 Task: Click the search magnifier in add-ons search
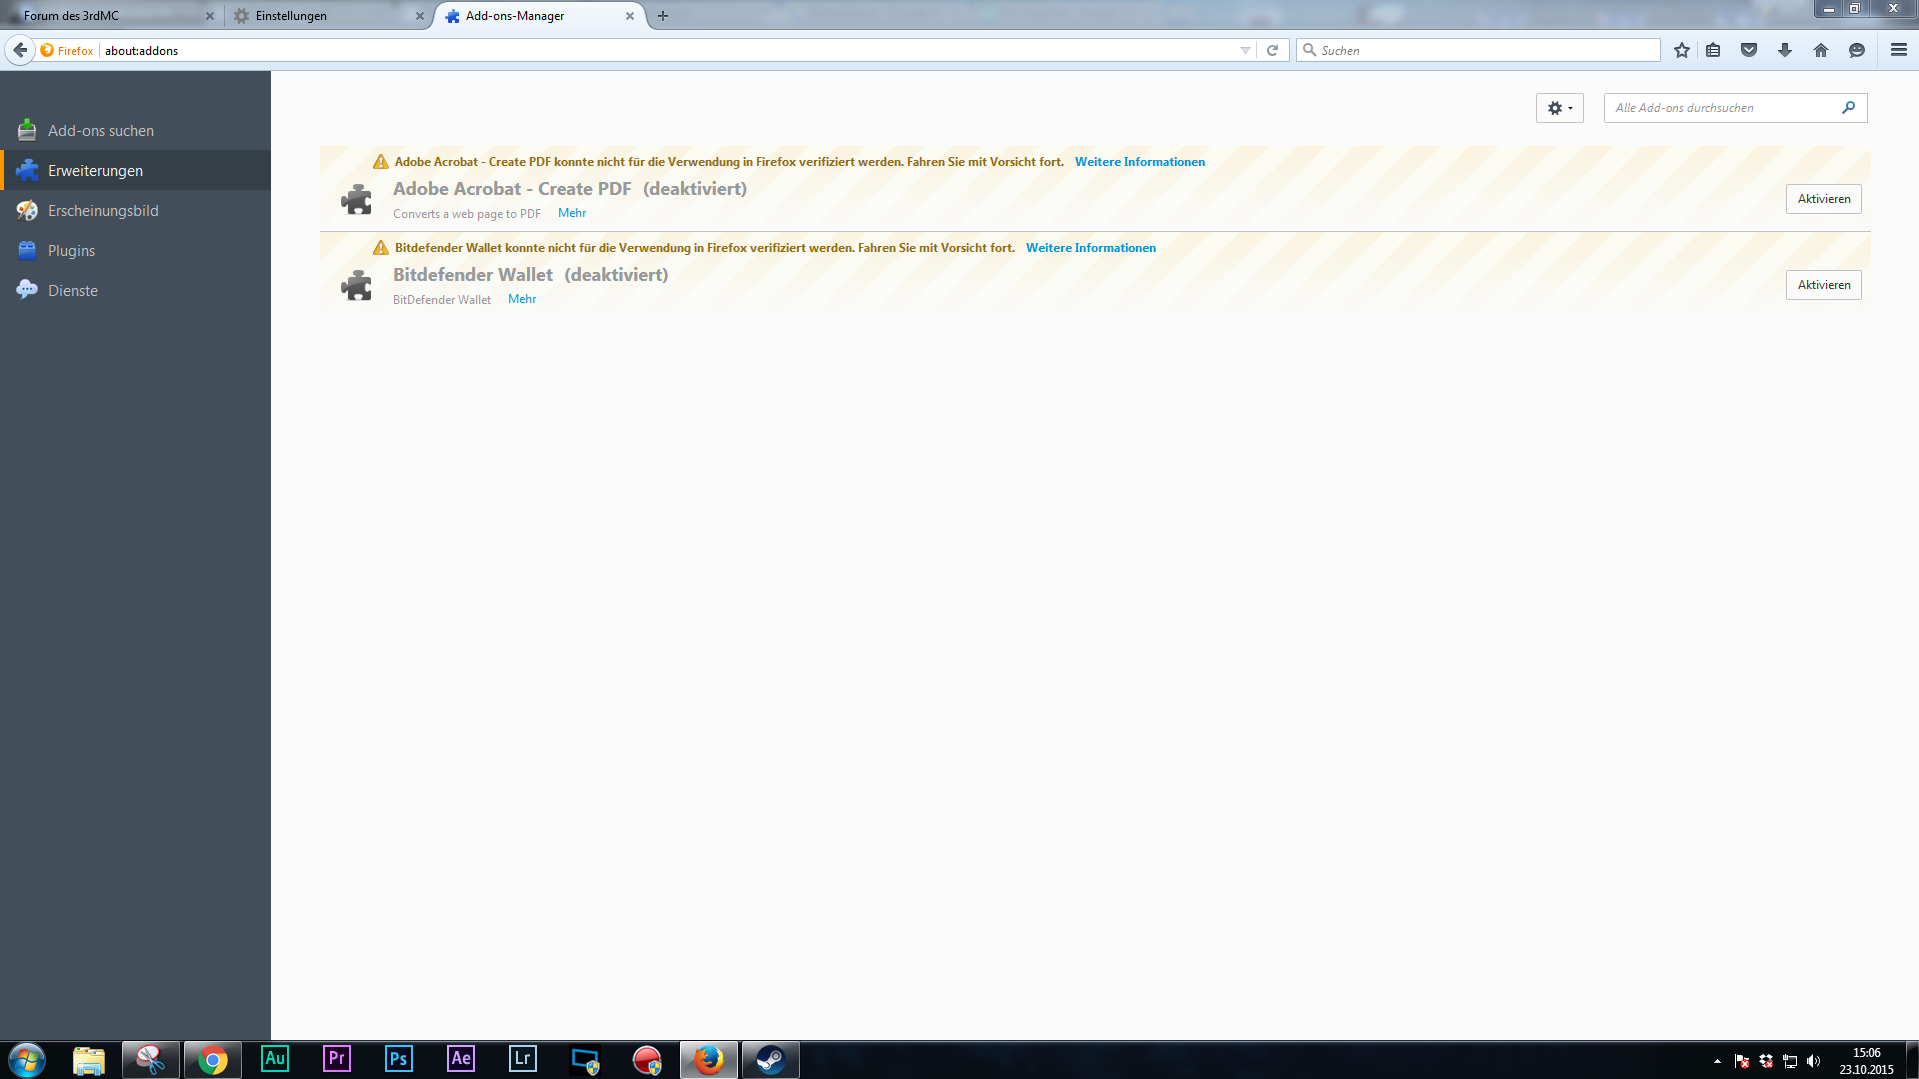coord(1848,108)
